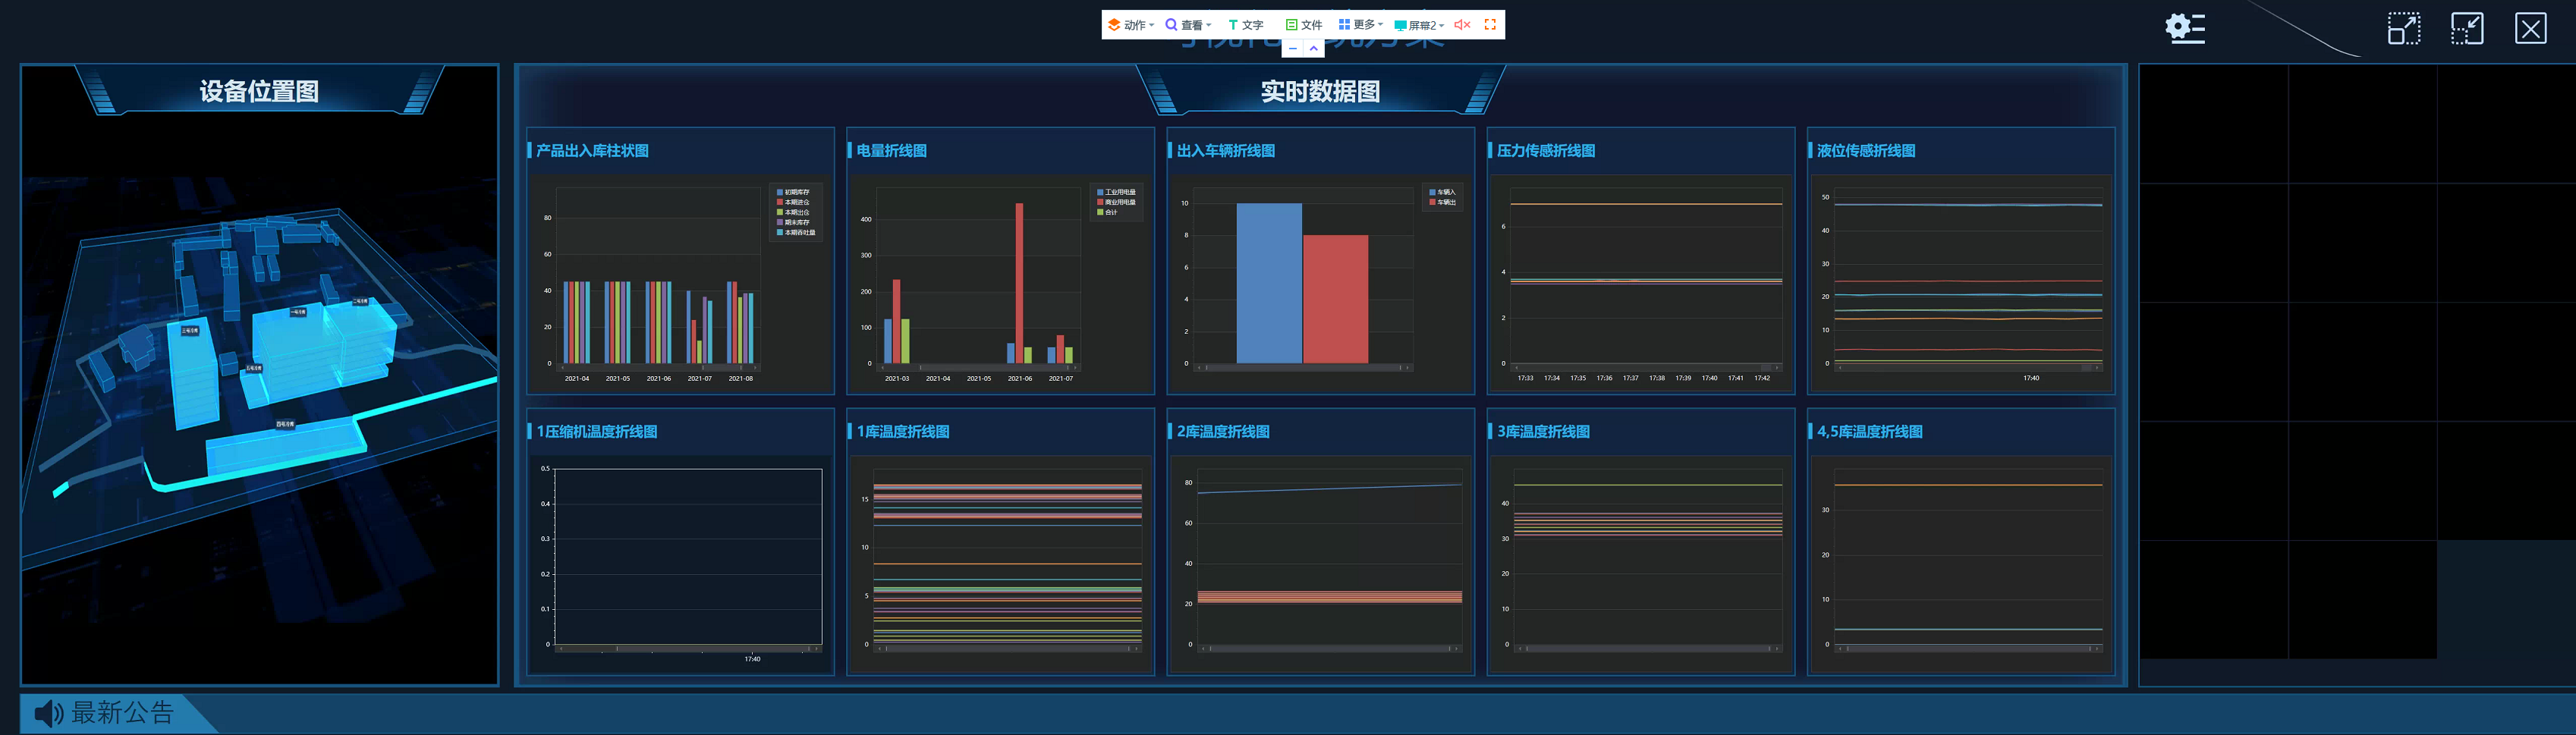This screenshot has width=2576, height=735.
Task: Click the 设备位置图 panel header
Action: point(259,92)
